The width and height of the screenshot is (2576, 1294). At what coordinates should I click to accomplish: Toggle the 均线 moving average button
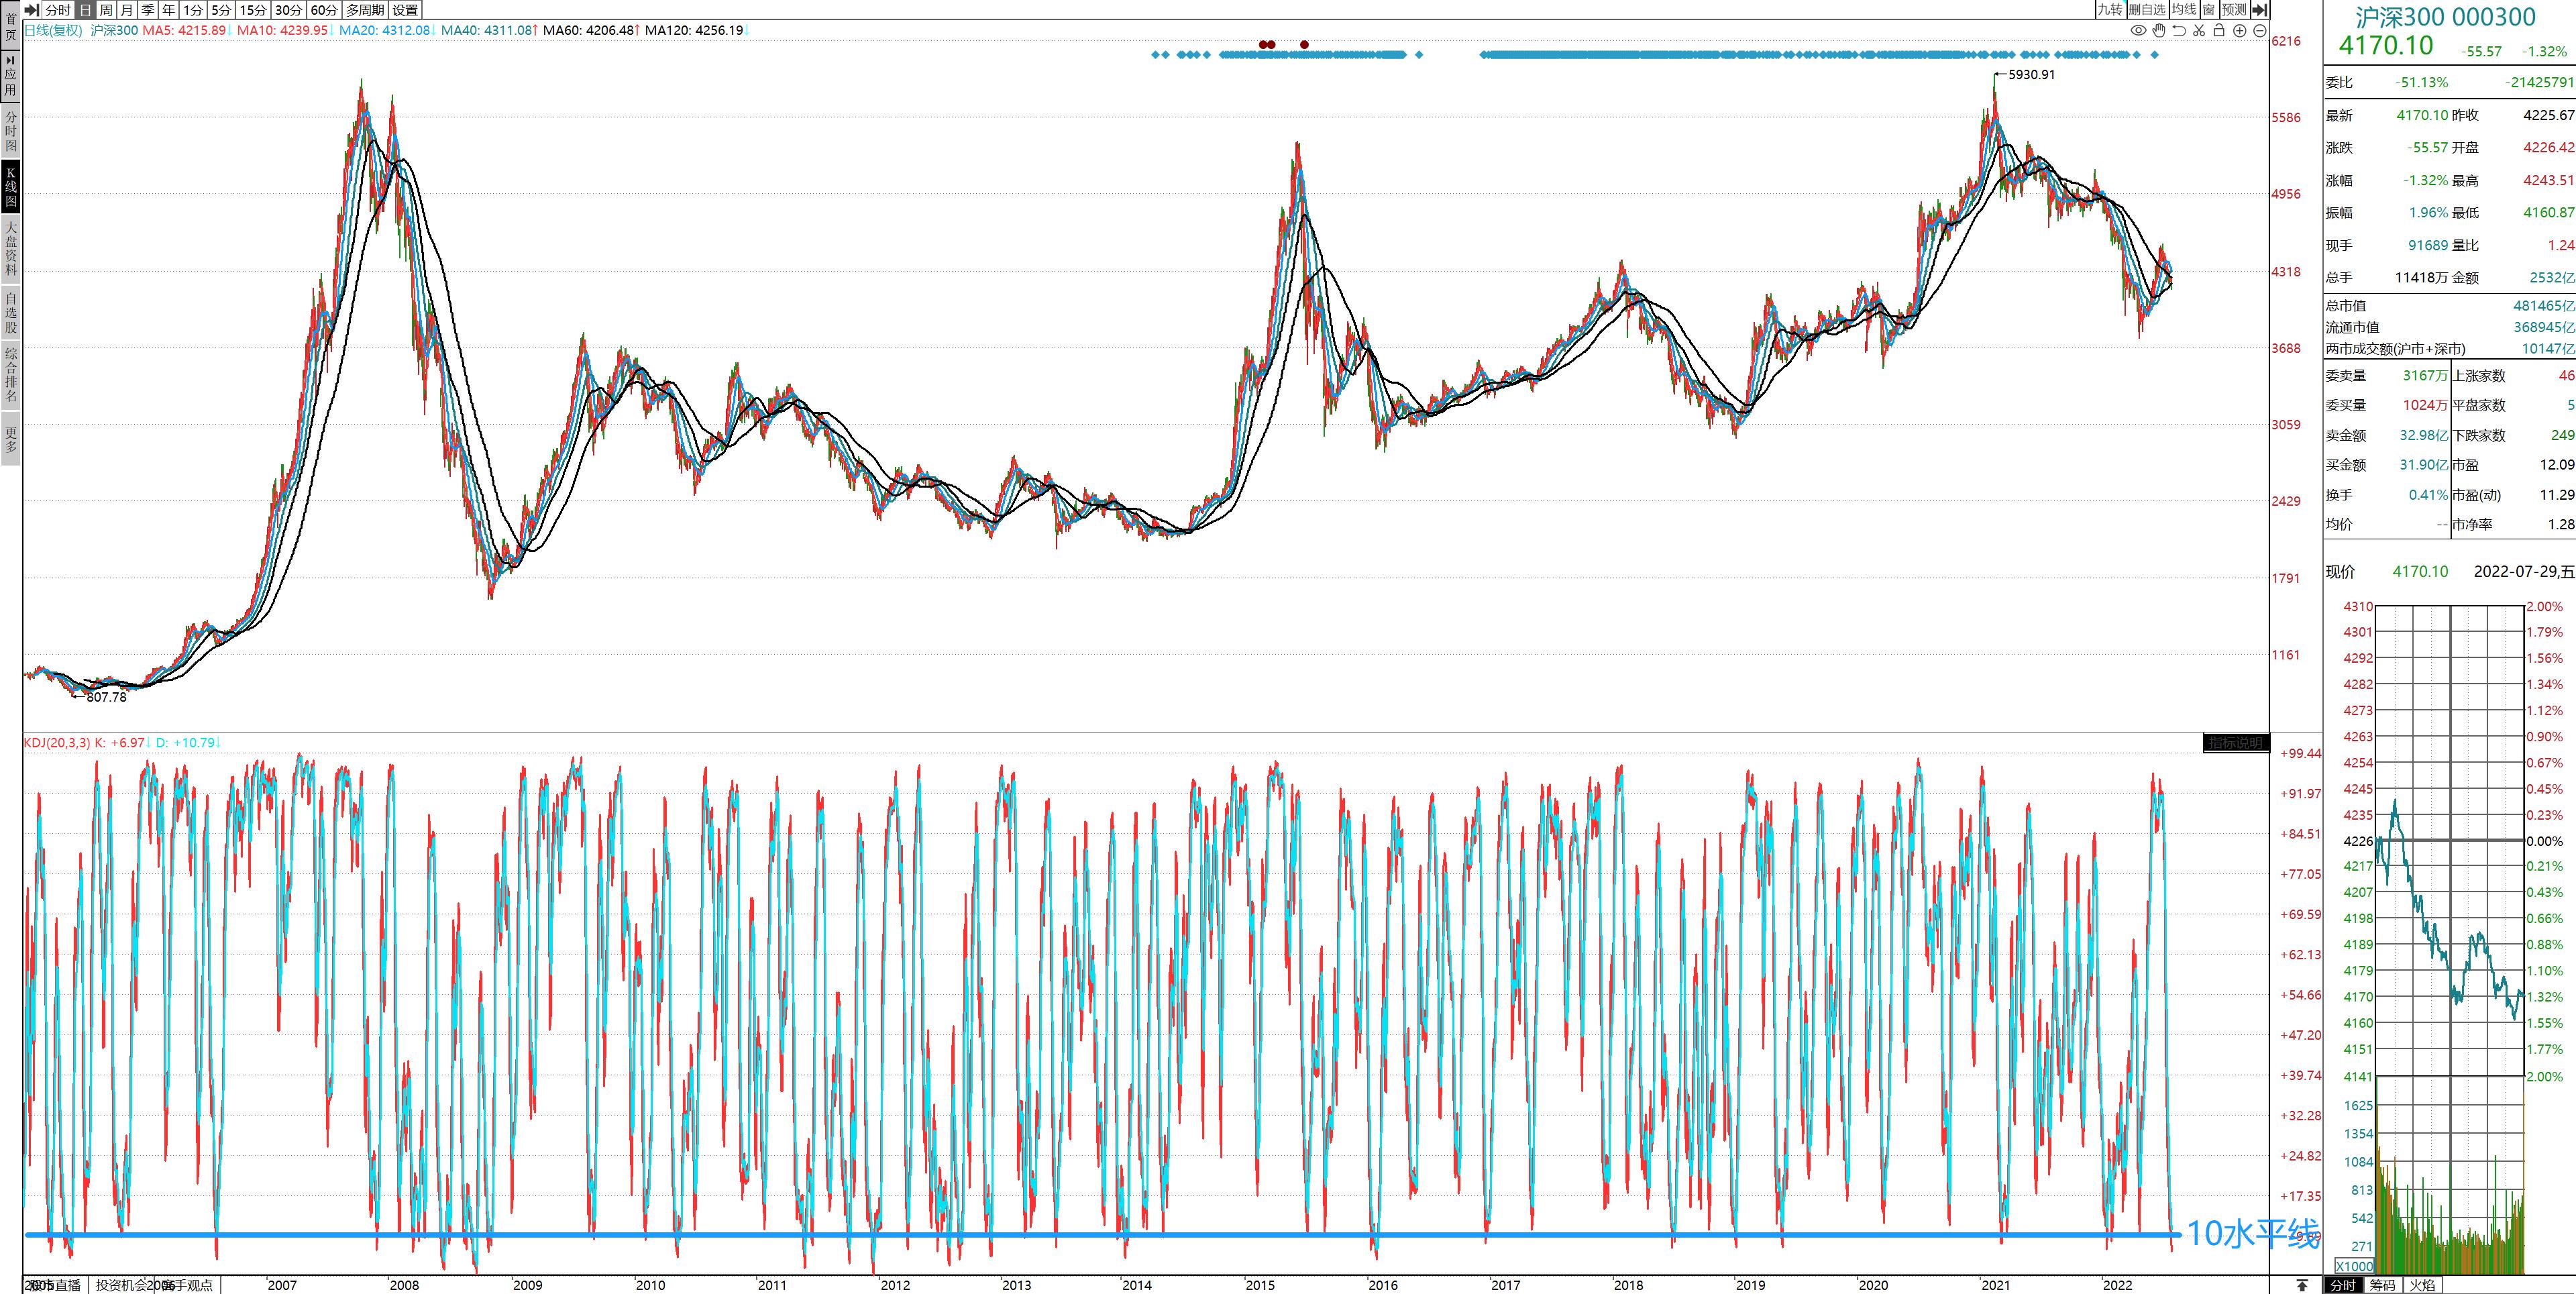[2184, 10]
